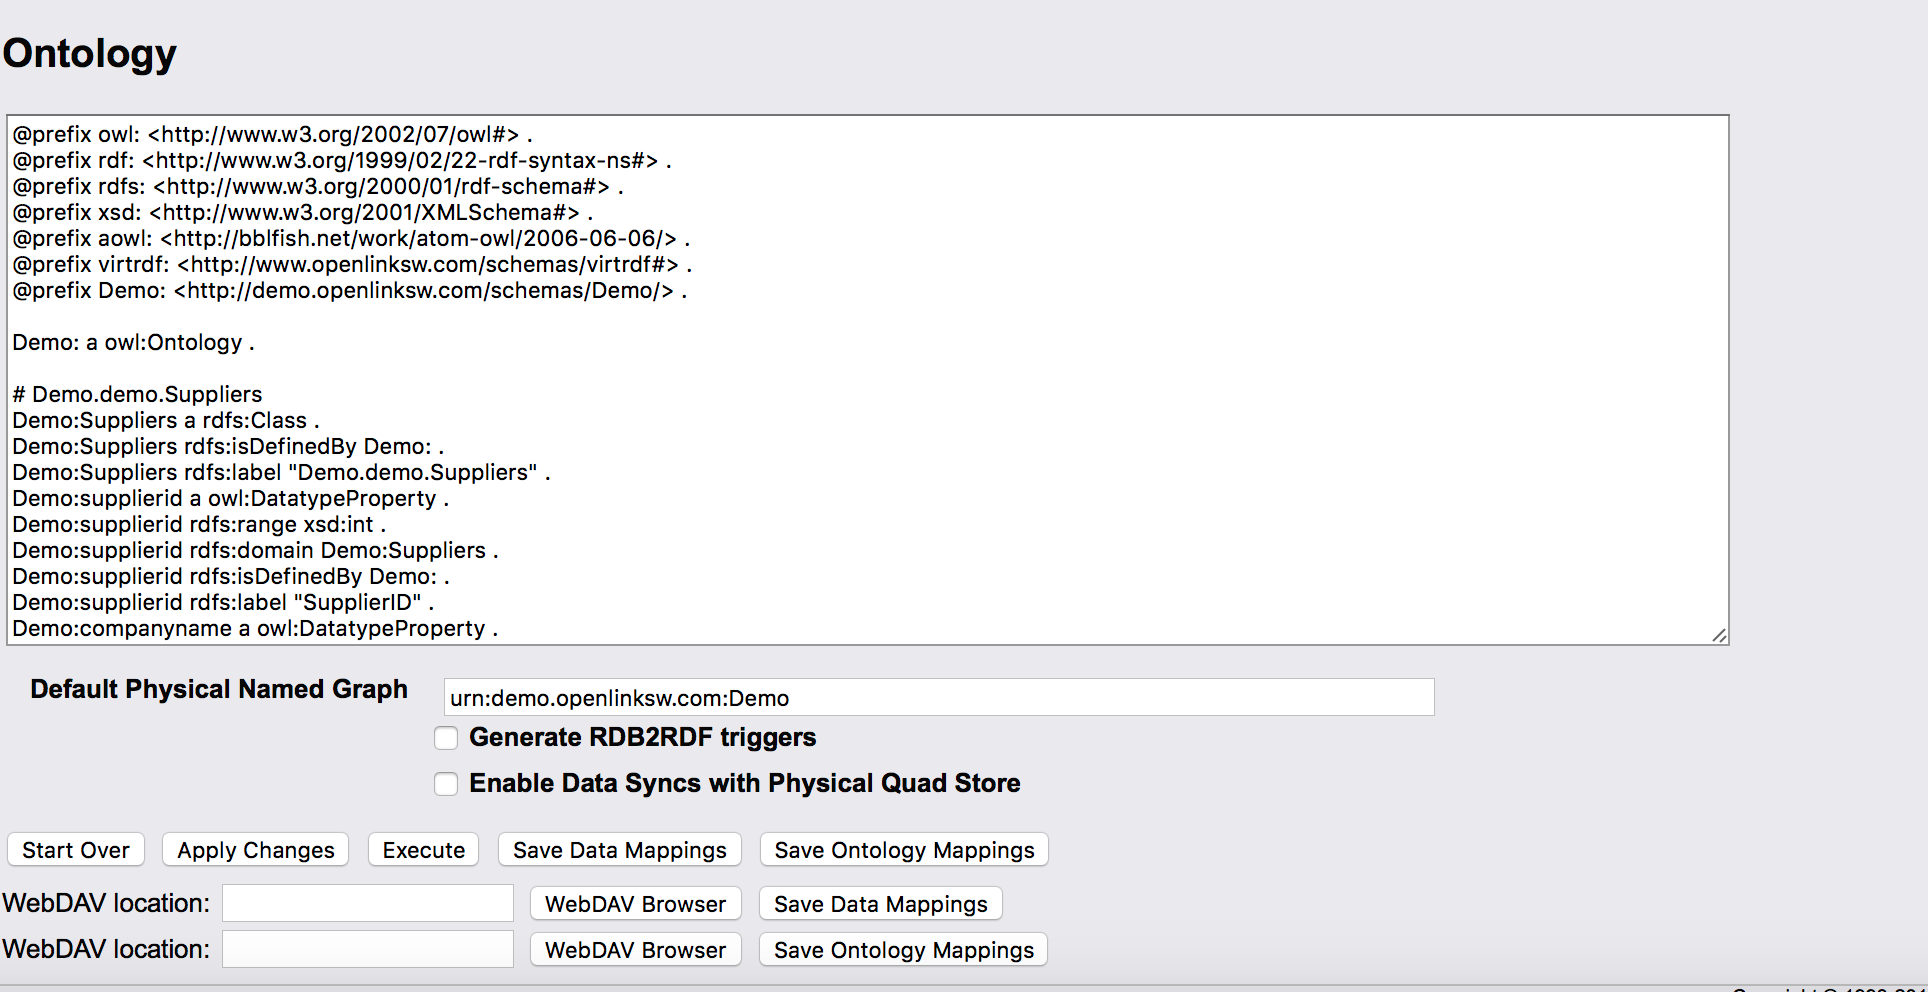Click the second WebDAV location input field
Screen dimensions: 1928x992
coord(367,948)
